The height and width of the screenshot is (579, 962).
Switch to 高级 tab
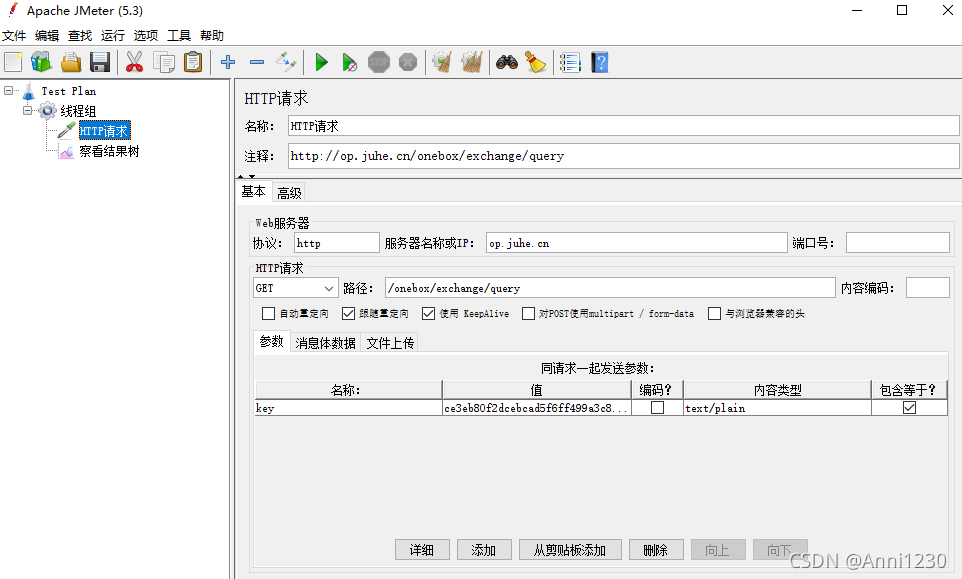point(289,193)
